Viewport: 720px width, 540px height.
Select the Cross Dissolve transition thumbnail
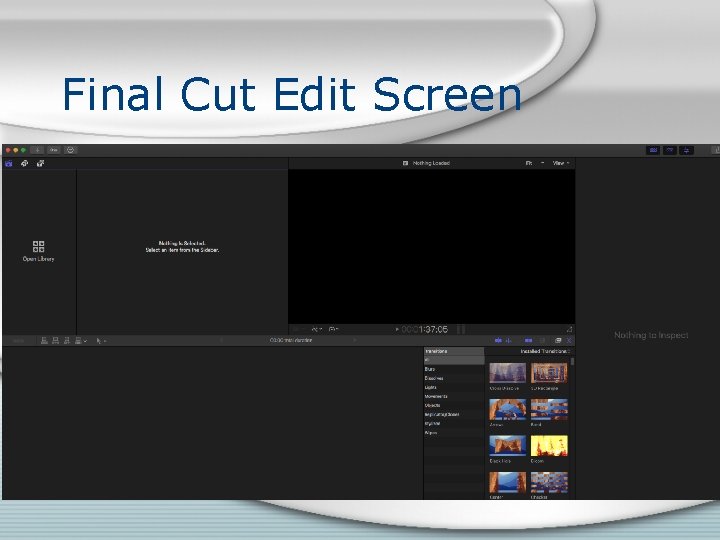(x=507, y=373)
